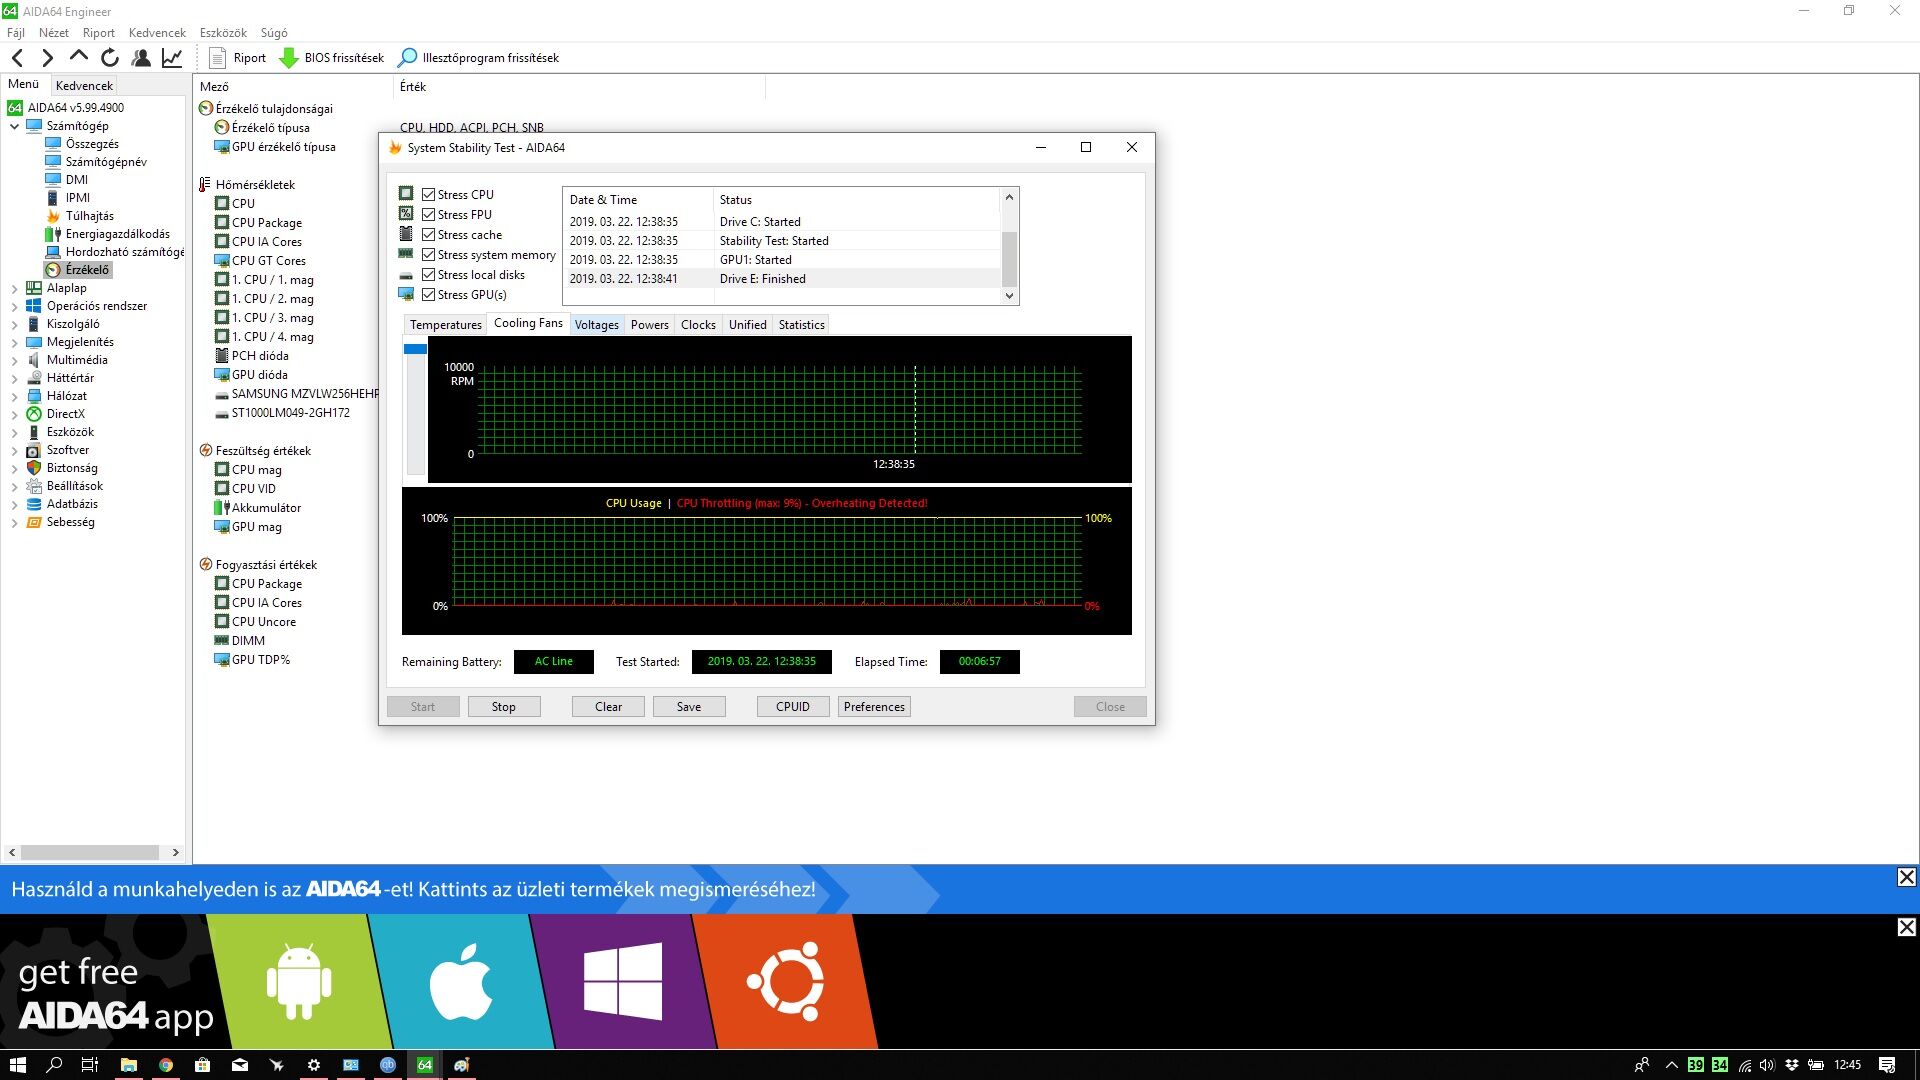Screen dimensions: 1920x1080
Task: Select the Érzékelő sensor tree item
Action: pos(78,270)
